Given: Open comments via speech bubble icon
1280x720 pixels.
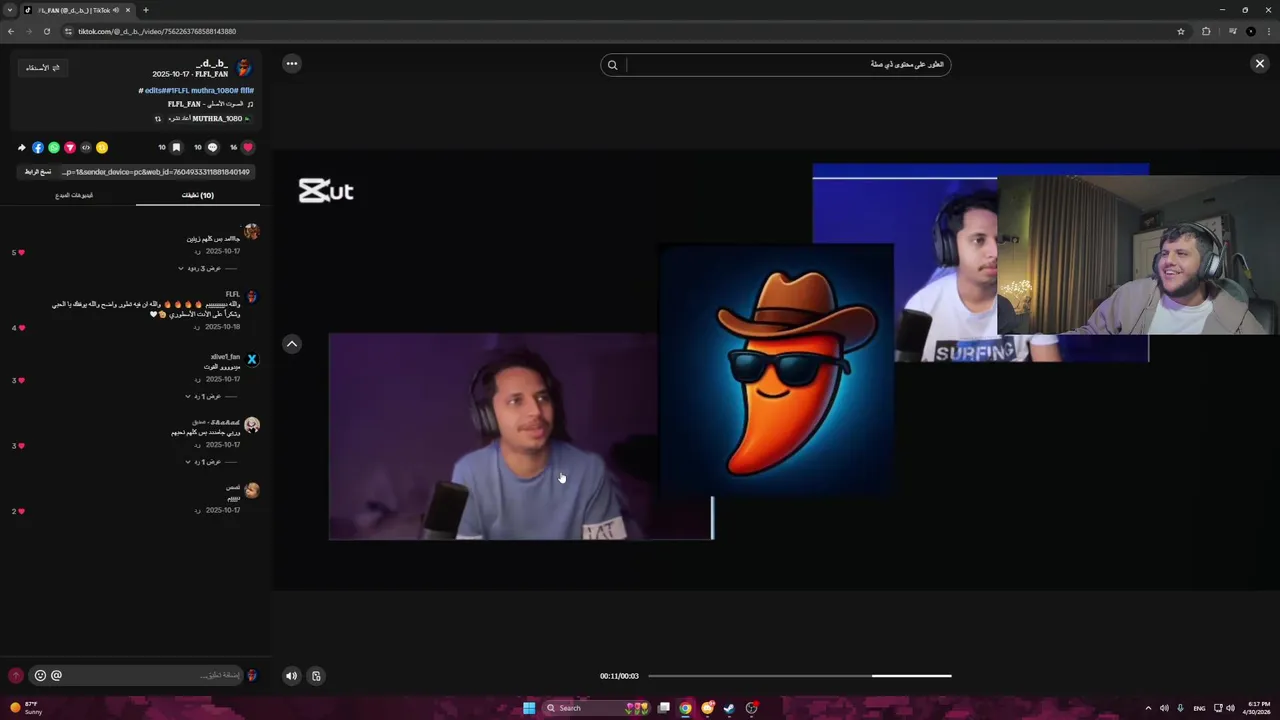Looking at the screenshot, I should click(212, 147).
